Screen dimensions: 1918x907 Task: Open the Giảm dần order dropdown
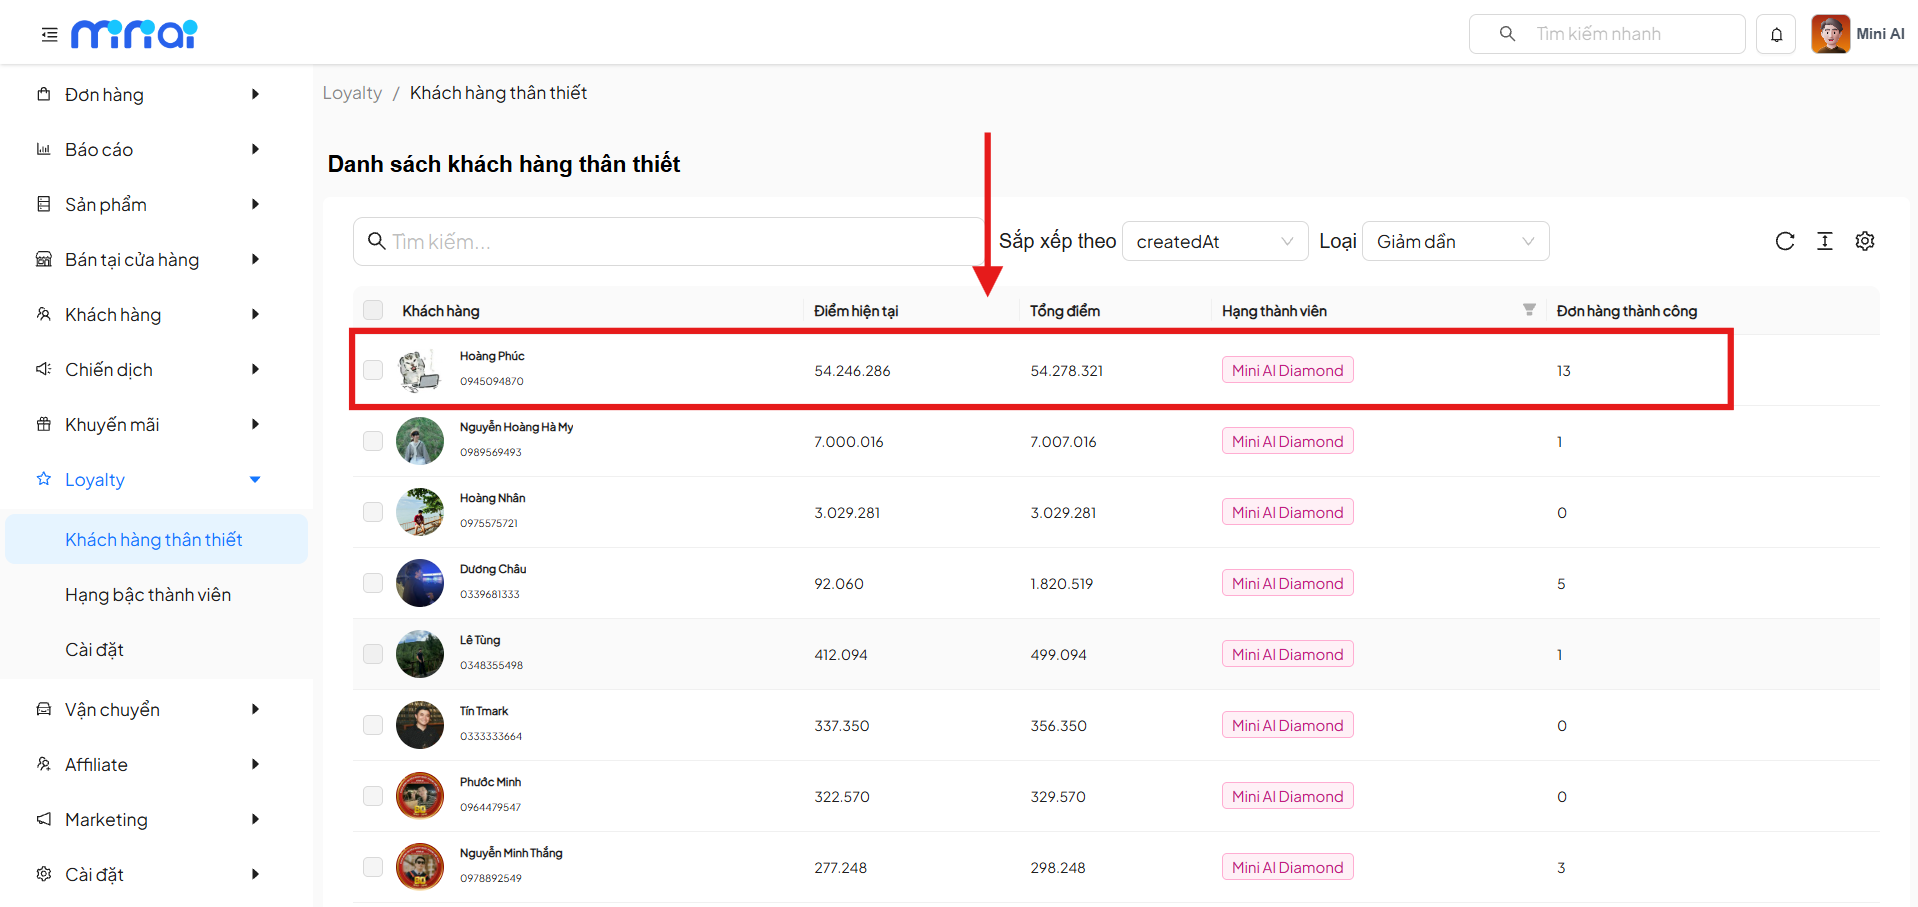tap(1454, 241)
